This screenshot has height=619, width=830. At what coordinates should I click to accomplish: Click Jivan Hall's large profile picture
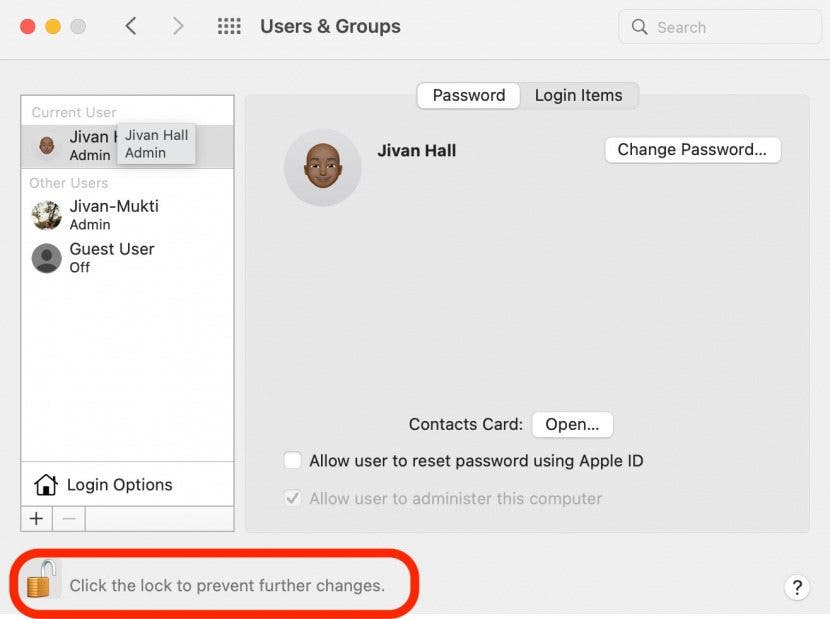click(323, 167)
